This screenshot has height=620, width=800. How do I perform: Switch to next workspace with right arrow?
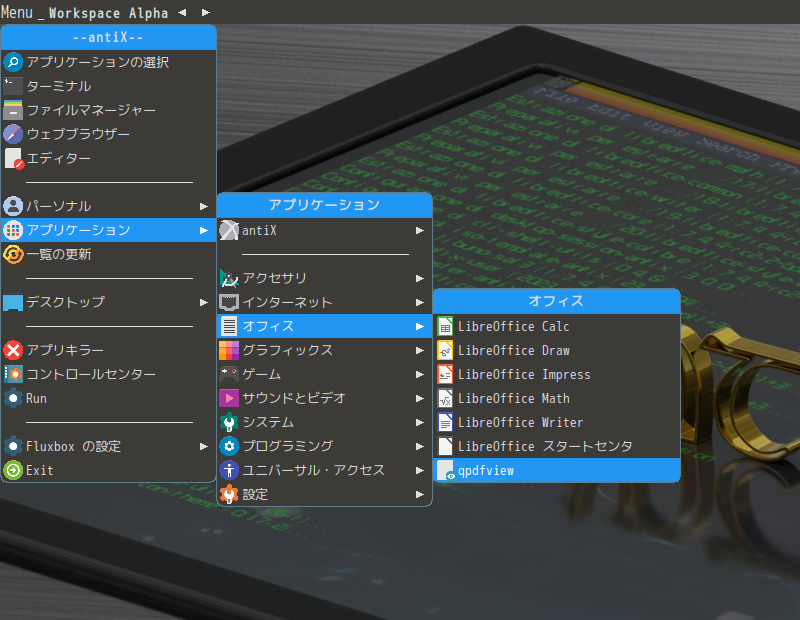point(206,12)
